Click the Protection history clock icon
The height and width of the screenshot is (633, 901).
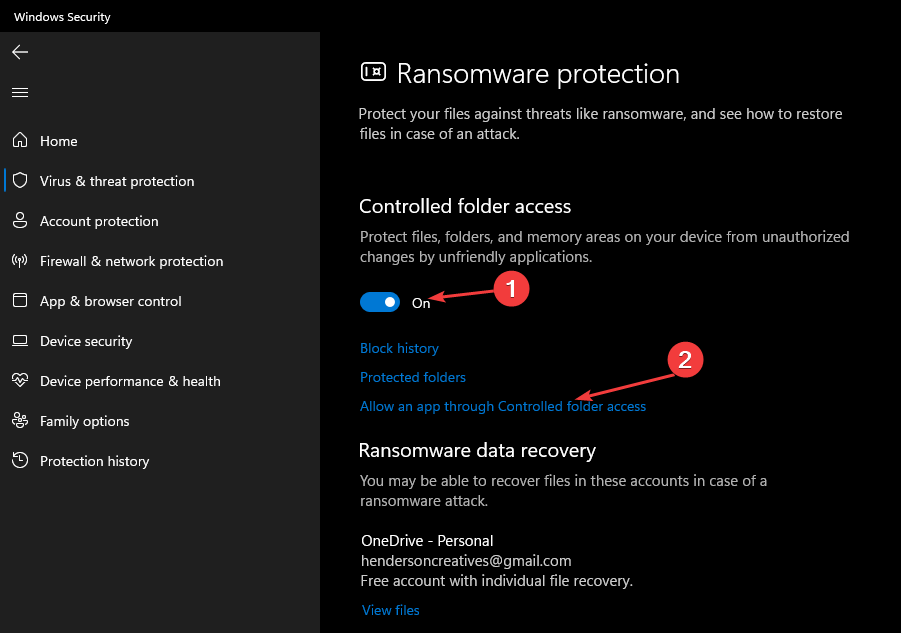20,460
